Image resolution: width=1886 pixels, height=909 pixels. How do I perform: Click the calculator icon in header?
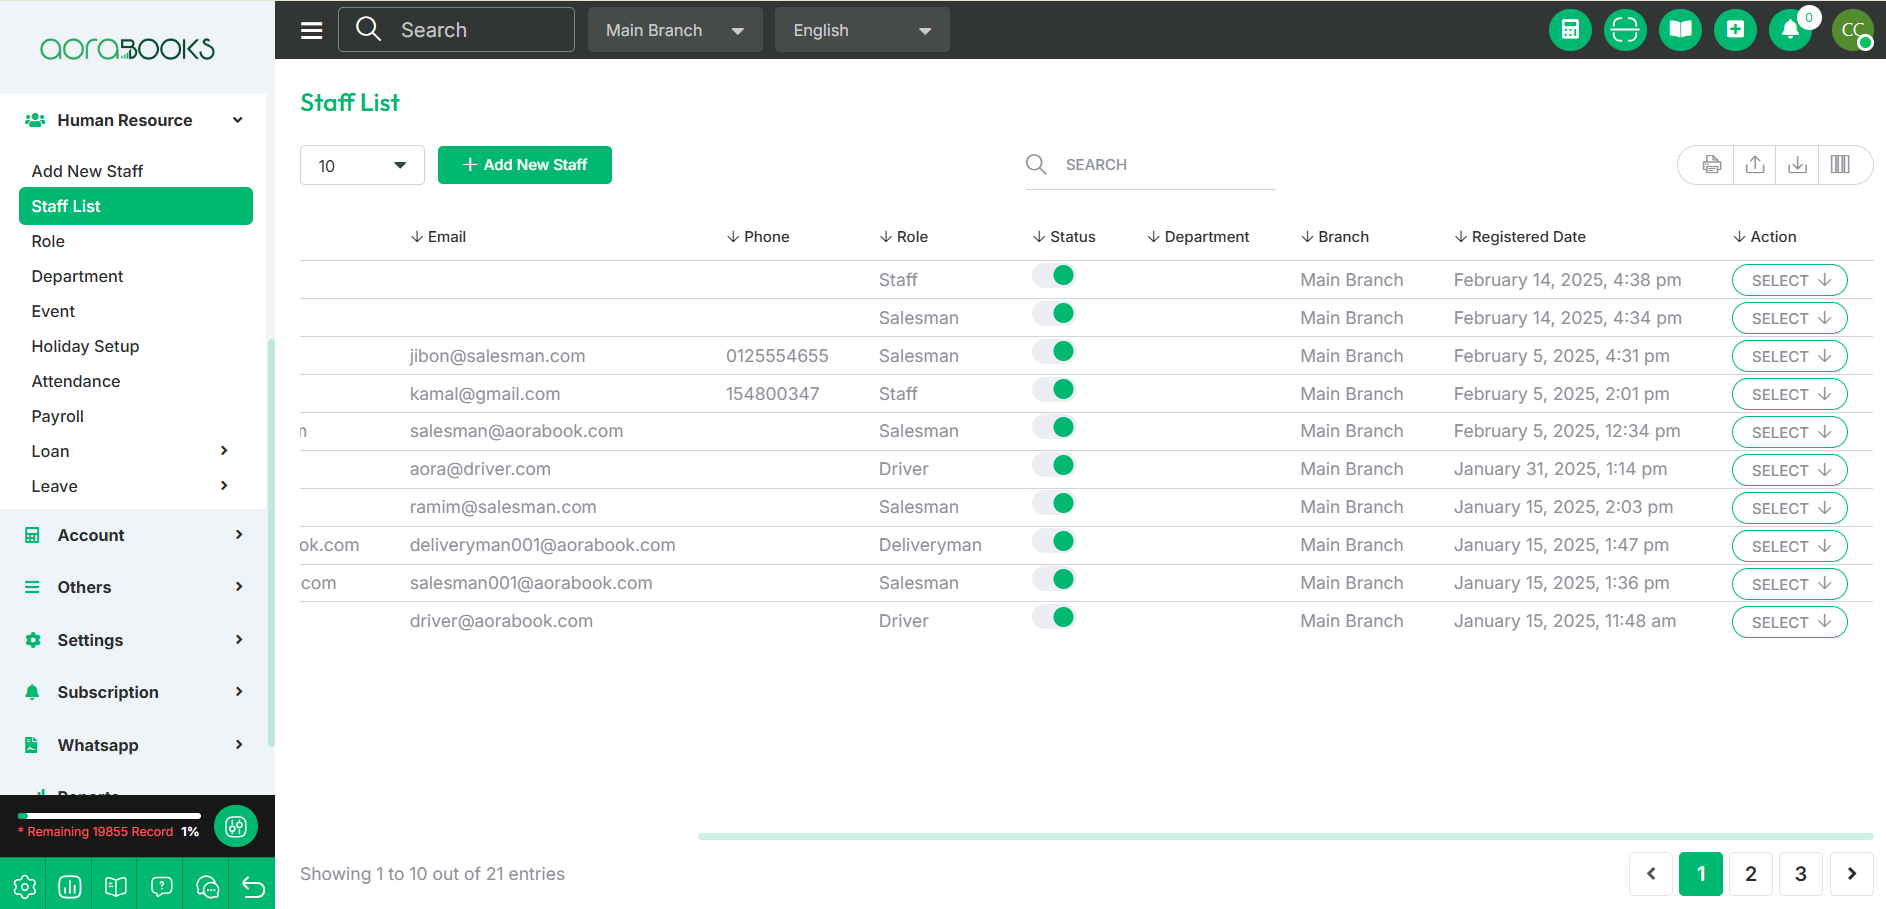coord(1570,30)
